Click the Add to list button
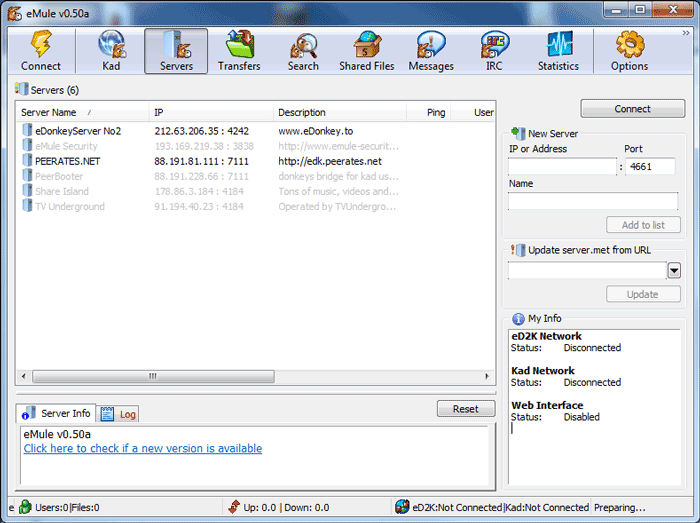Screen dimensions: 700x523 [x=643, y=225]
